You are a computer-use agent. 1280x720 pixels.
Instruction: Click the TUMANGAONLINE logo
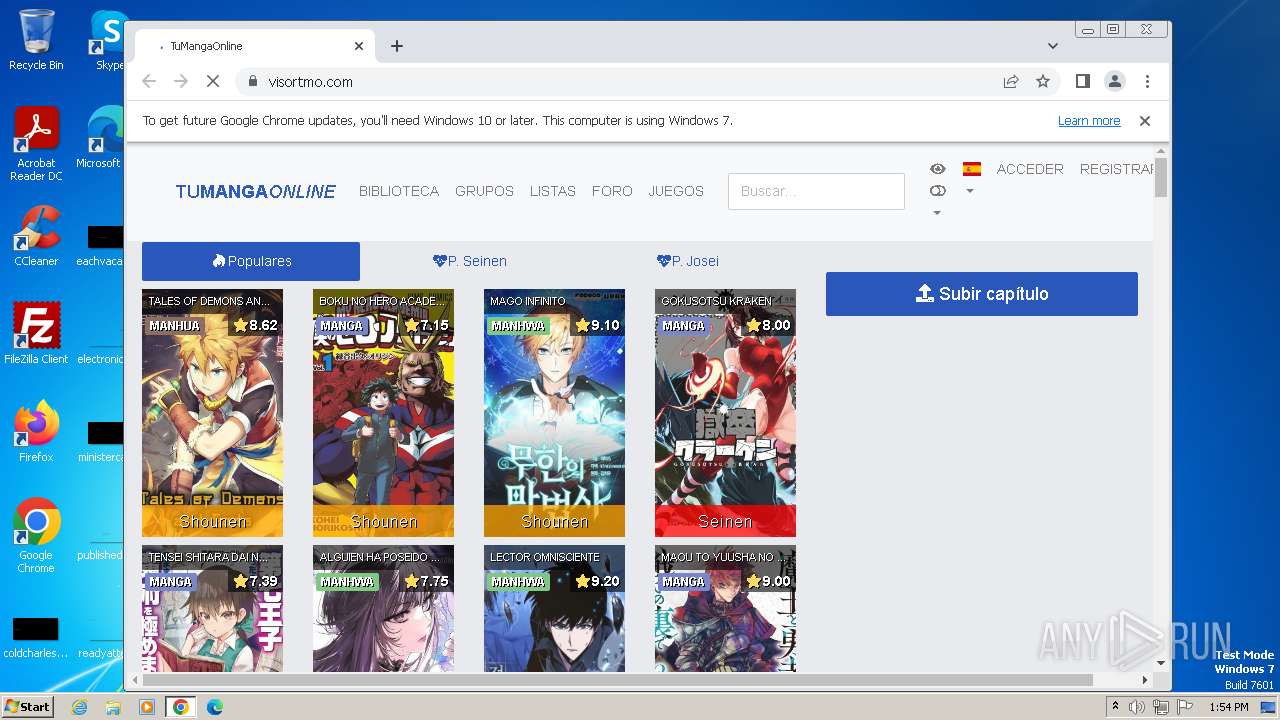(256, 191)
